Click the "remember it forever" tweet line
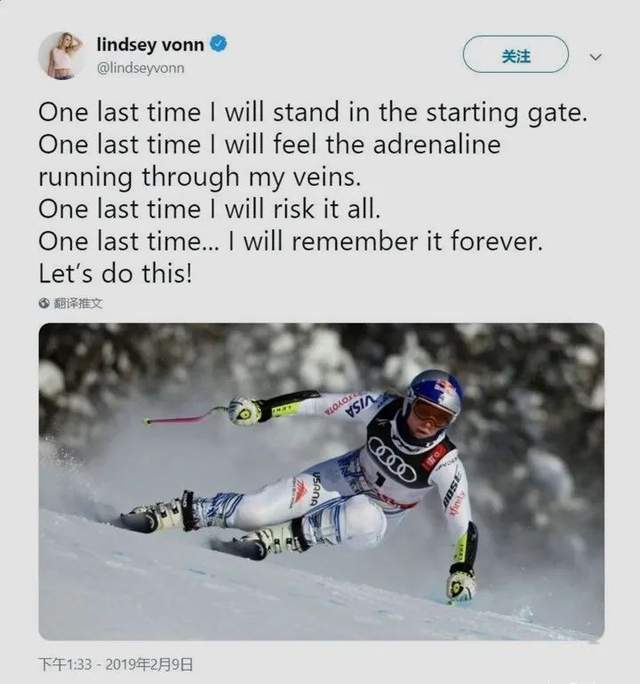This screenshot has height=684, width=640. [x=291, y=241]
